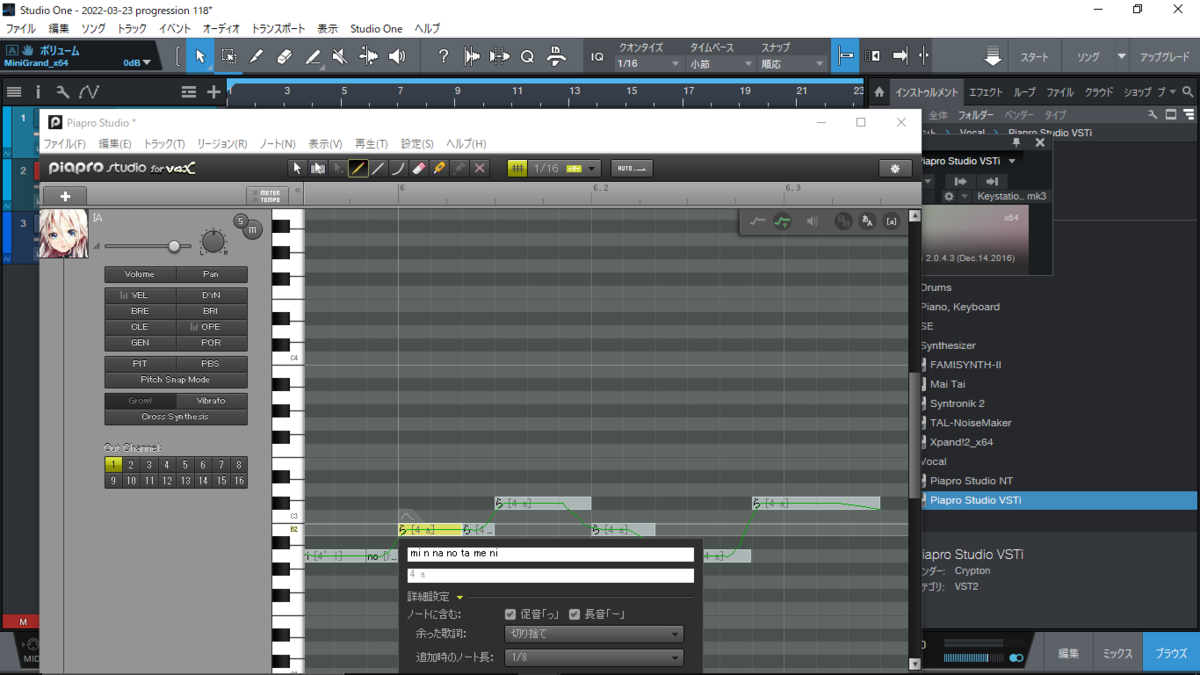1200x675 pixels.
Task: Click the Vibrato button
Action: (x=211, y=401)
